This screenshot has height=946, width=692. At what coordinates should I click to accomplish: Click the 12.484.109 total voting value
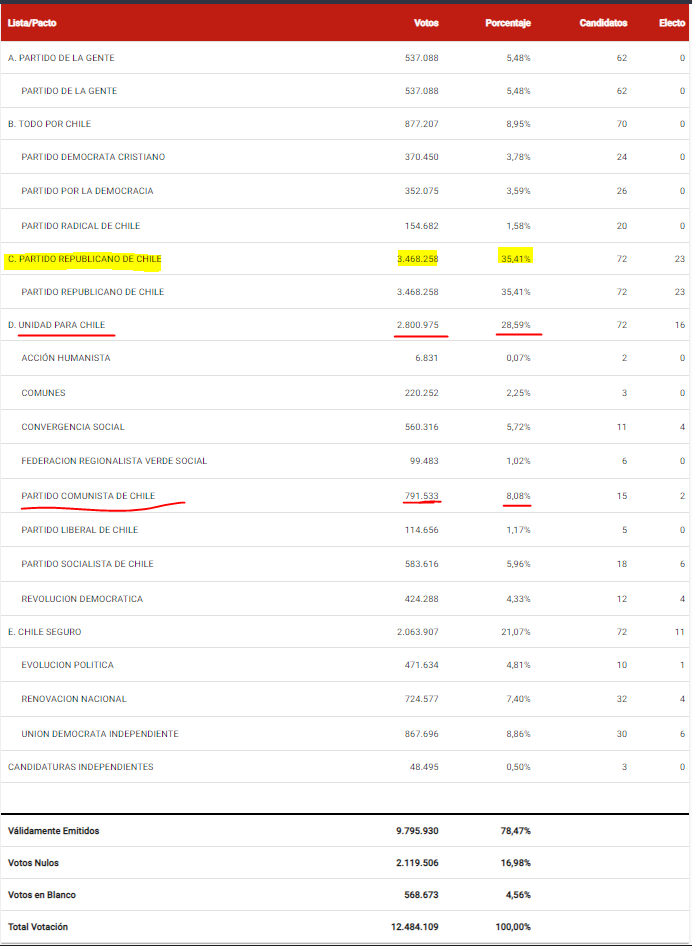tap(415, 926)
